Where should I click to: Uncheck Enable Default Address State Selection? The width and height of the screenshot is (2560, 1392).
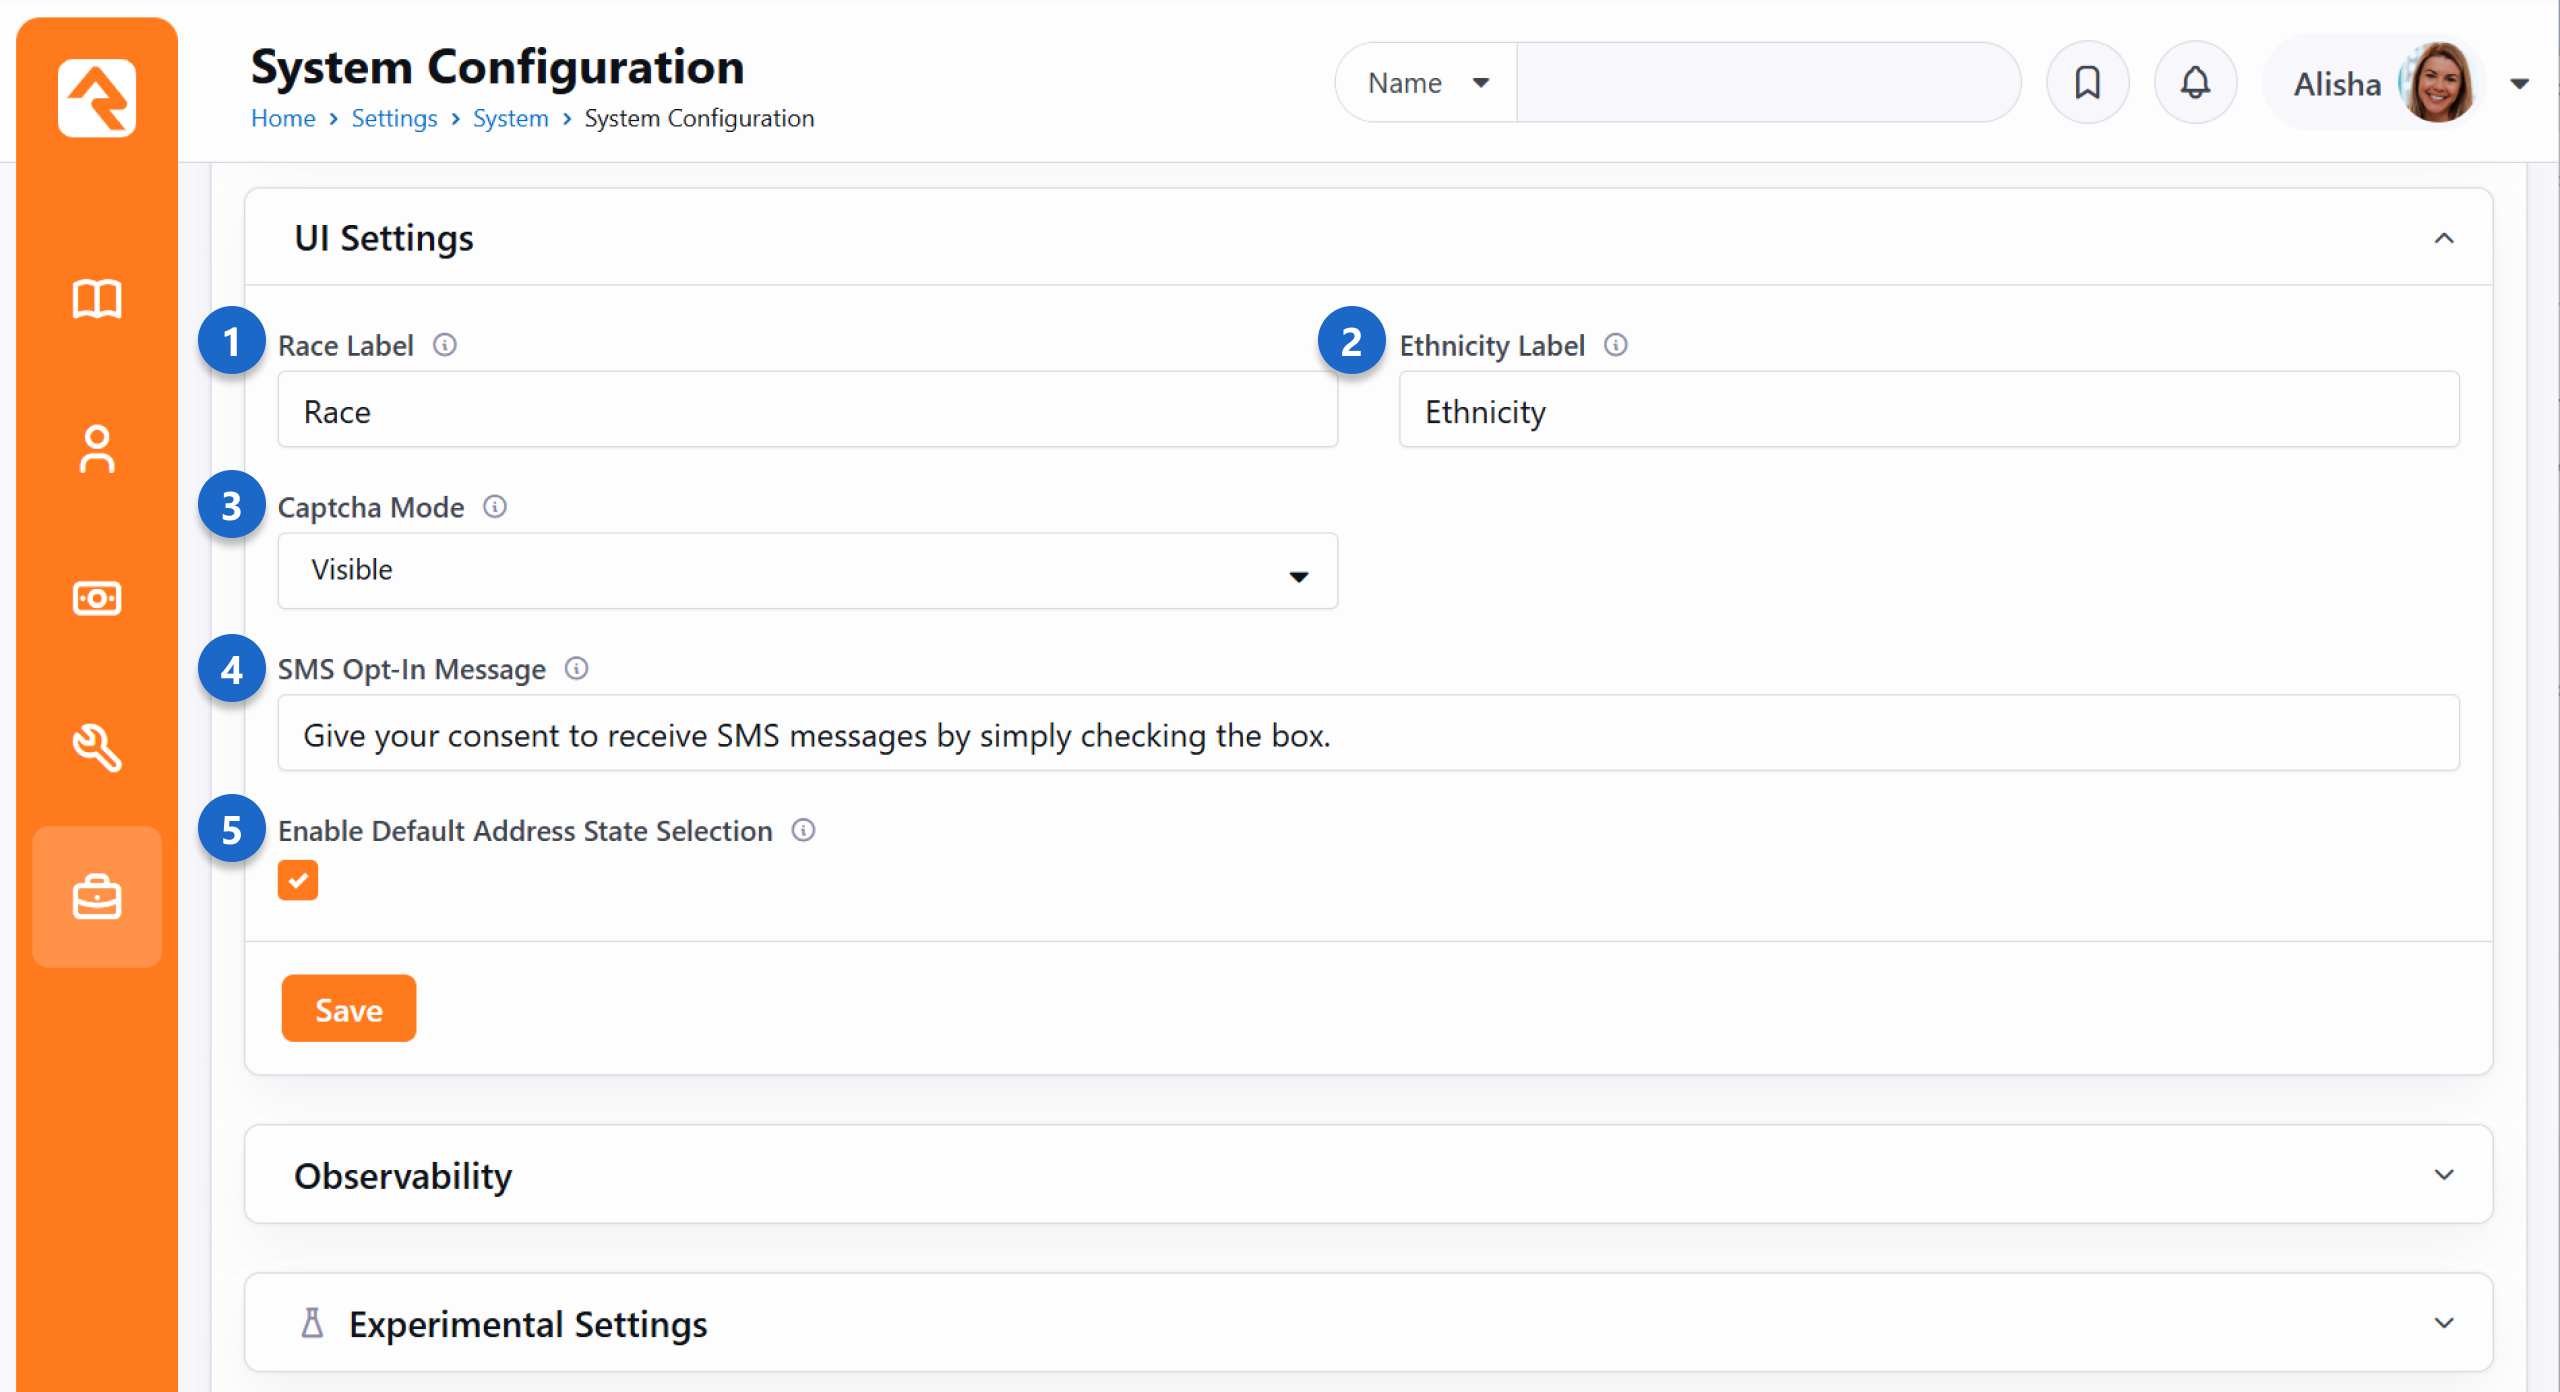[x=298, y=881]
